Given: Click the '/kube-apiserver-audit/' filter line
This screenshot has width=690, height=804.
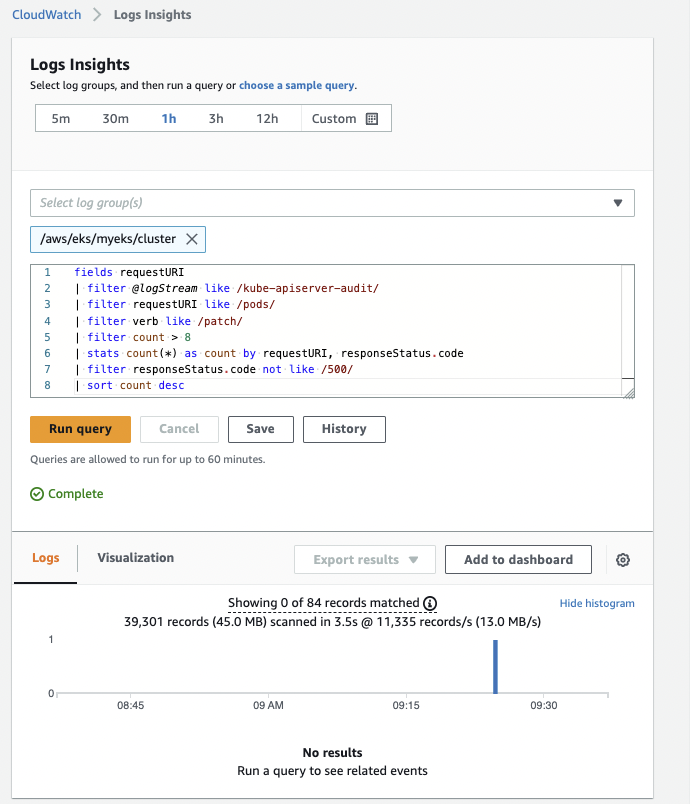Looking at the screenshot, I should 227,289.
